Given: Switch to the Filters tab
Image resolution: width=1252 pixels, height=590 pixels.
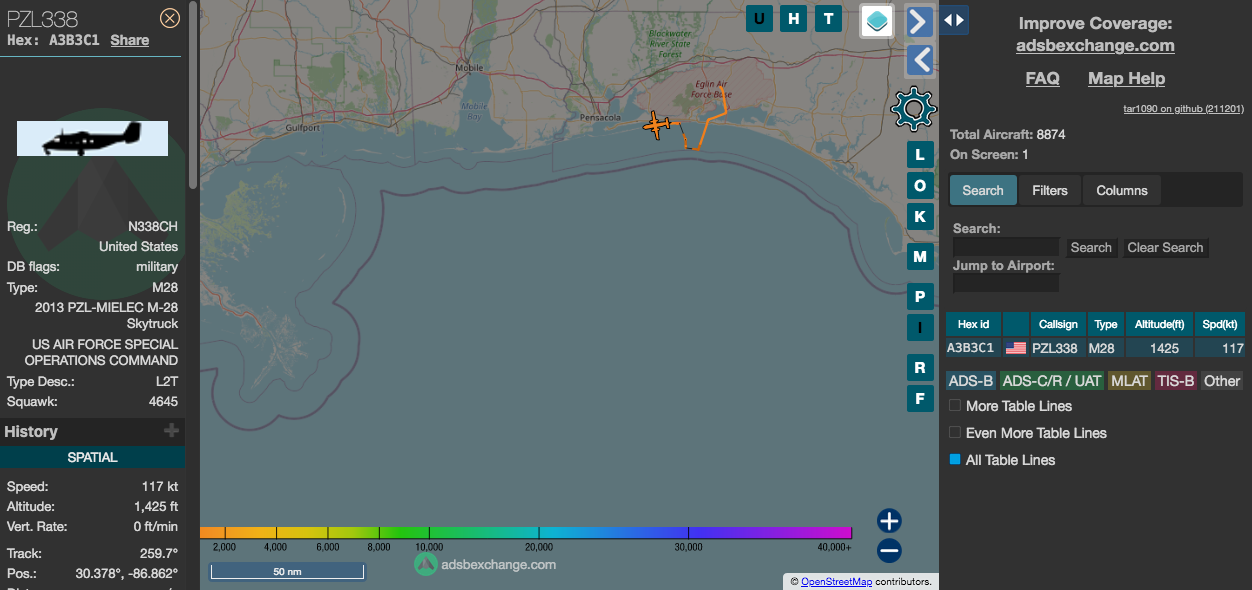Looking at the screenshot, I should (x=1050, y=190).
